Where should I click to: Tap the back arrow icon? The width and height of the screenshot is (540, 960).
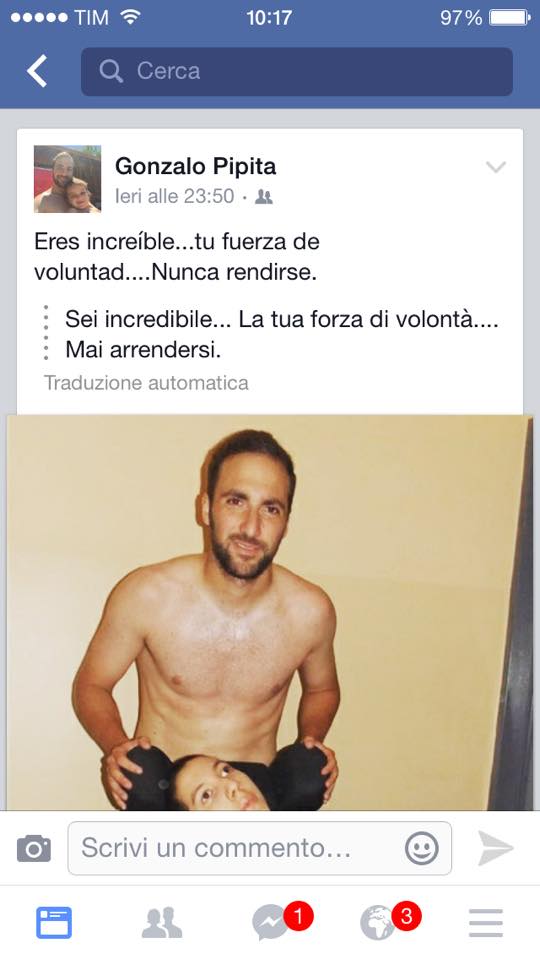point(37,71)
